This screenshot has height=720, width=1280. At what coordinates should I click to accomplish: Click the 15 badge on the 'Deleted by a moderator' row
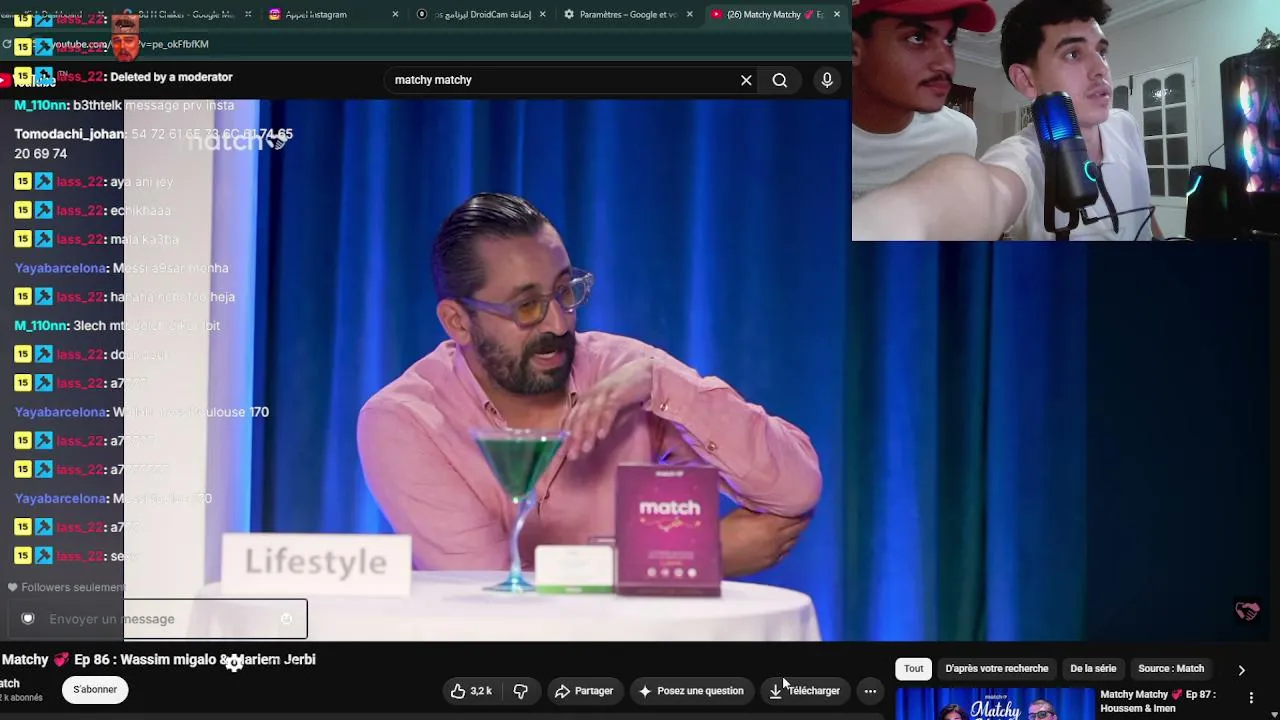click(x=23, y=77)
